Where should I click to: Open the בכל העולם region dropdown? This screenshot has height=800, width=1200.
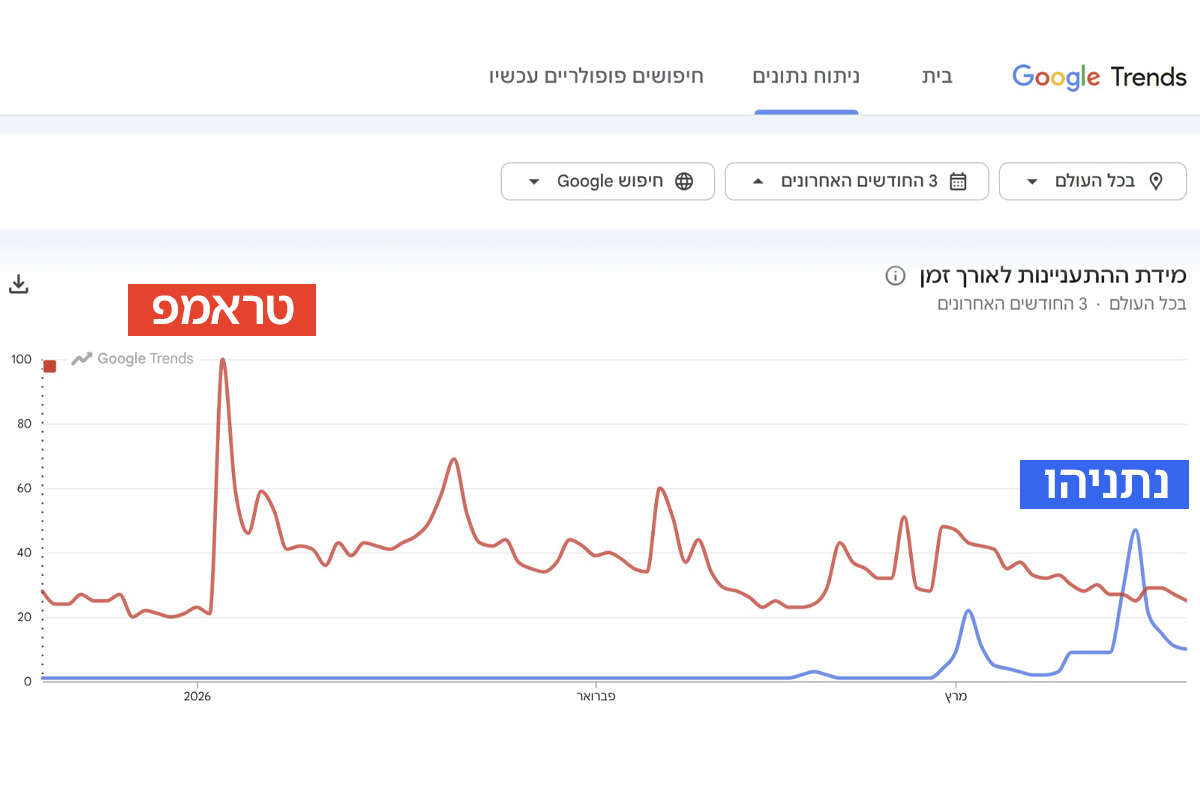(x=1093, y=181)
